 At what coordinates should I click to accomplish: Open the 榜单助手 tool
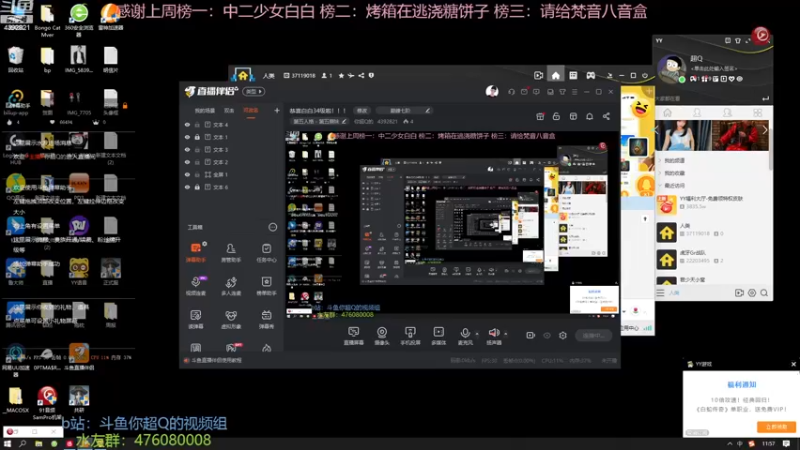266,286
